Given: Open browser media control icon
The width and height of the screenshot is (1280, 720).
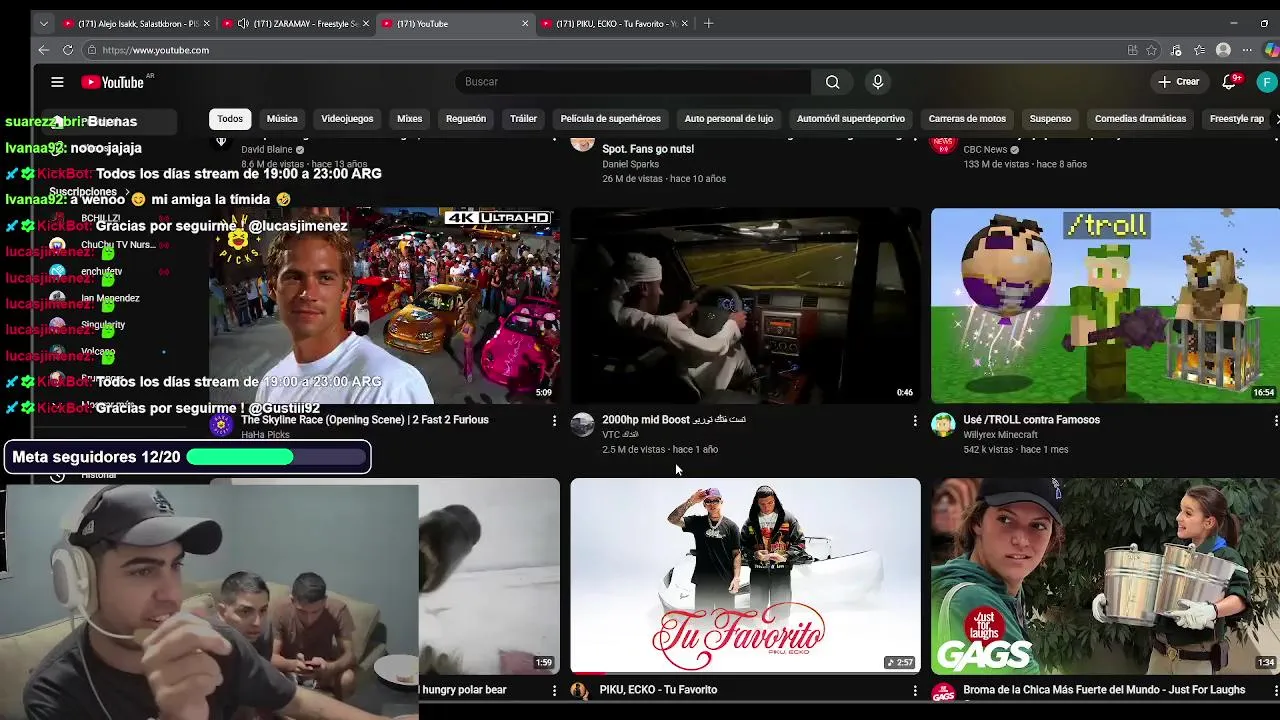Looking at the screenshot, I should tap(1175, 50).
